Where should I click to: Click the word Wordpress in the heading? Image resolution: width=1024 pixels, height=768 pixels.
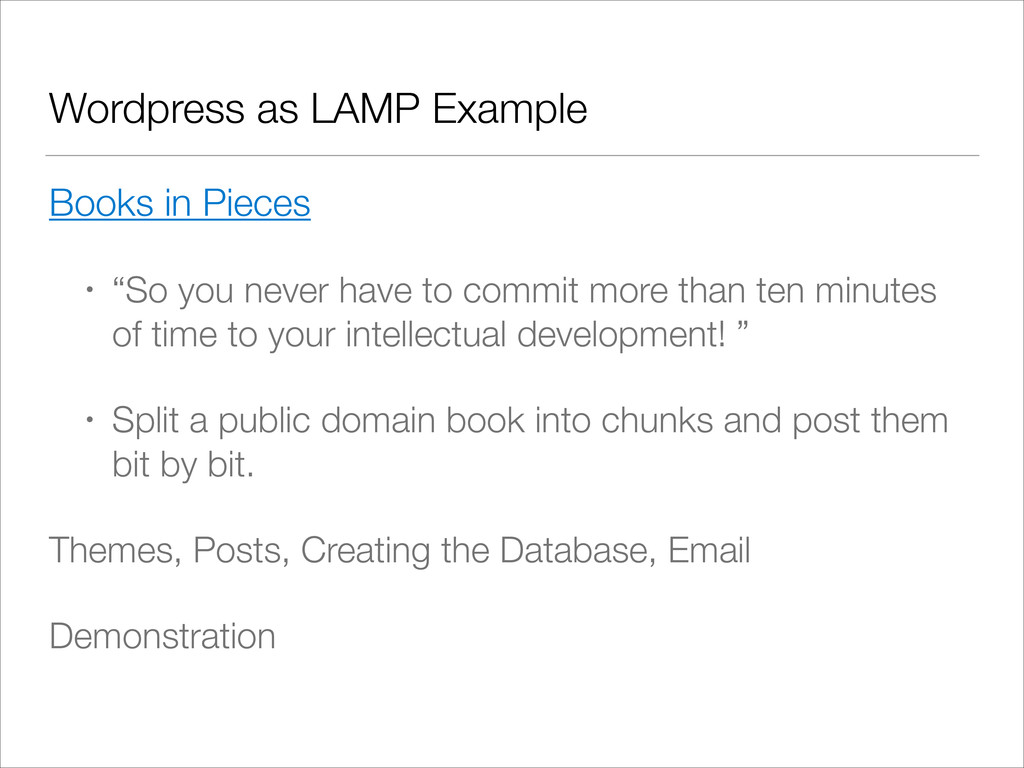(x=146, y=108)
